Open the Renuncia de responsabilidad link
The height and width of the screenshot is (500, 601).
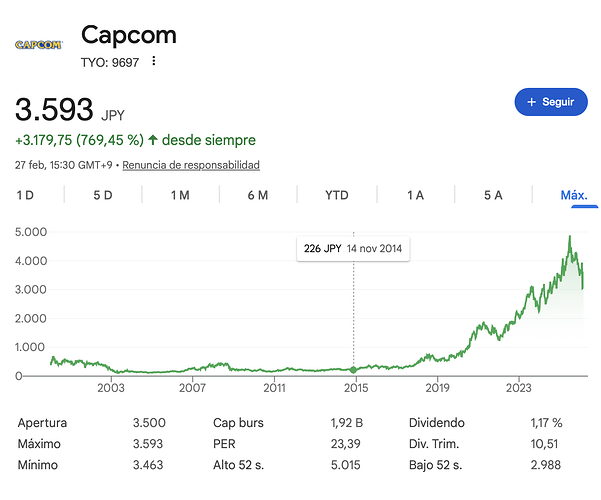coord(190,165)
